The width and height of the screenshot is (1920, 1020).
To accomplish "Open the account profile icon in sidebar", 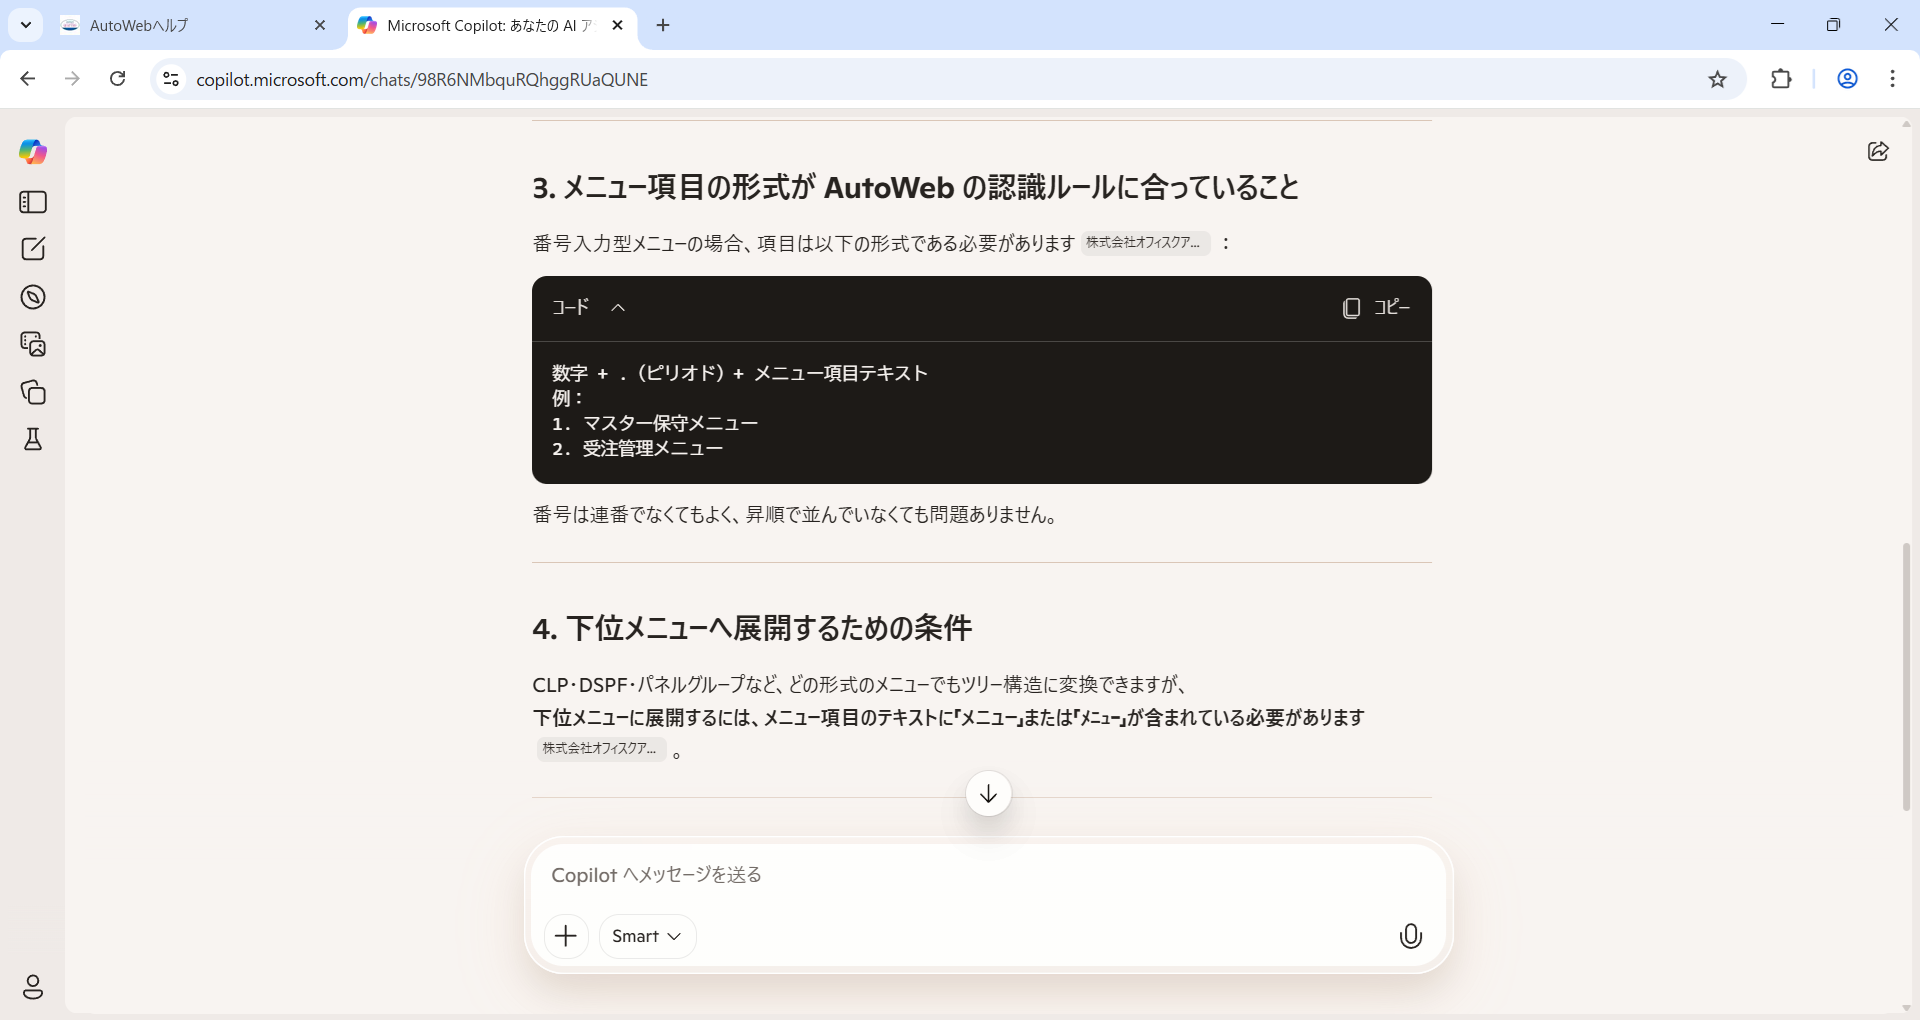I will (33, 987).
